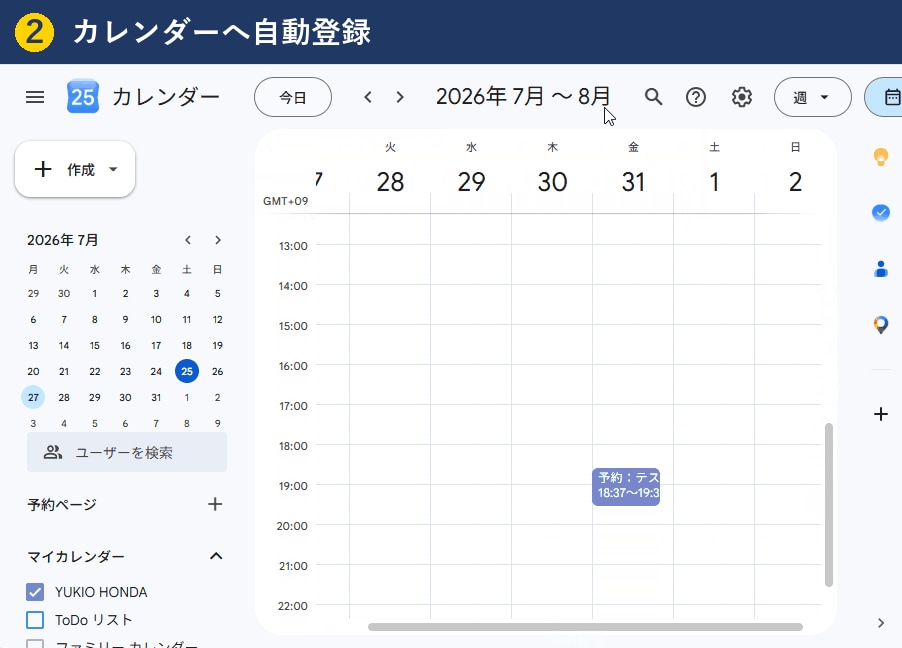The width and height of the screenshot is (902, 648).
Task: Select day 28 in week header
Action: coord(390,182)
